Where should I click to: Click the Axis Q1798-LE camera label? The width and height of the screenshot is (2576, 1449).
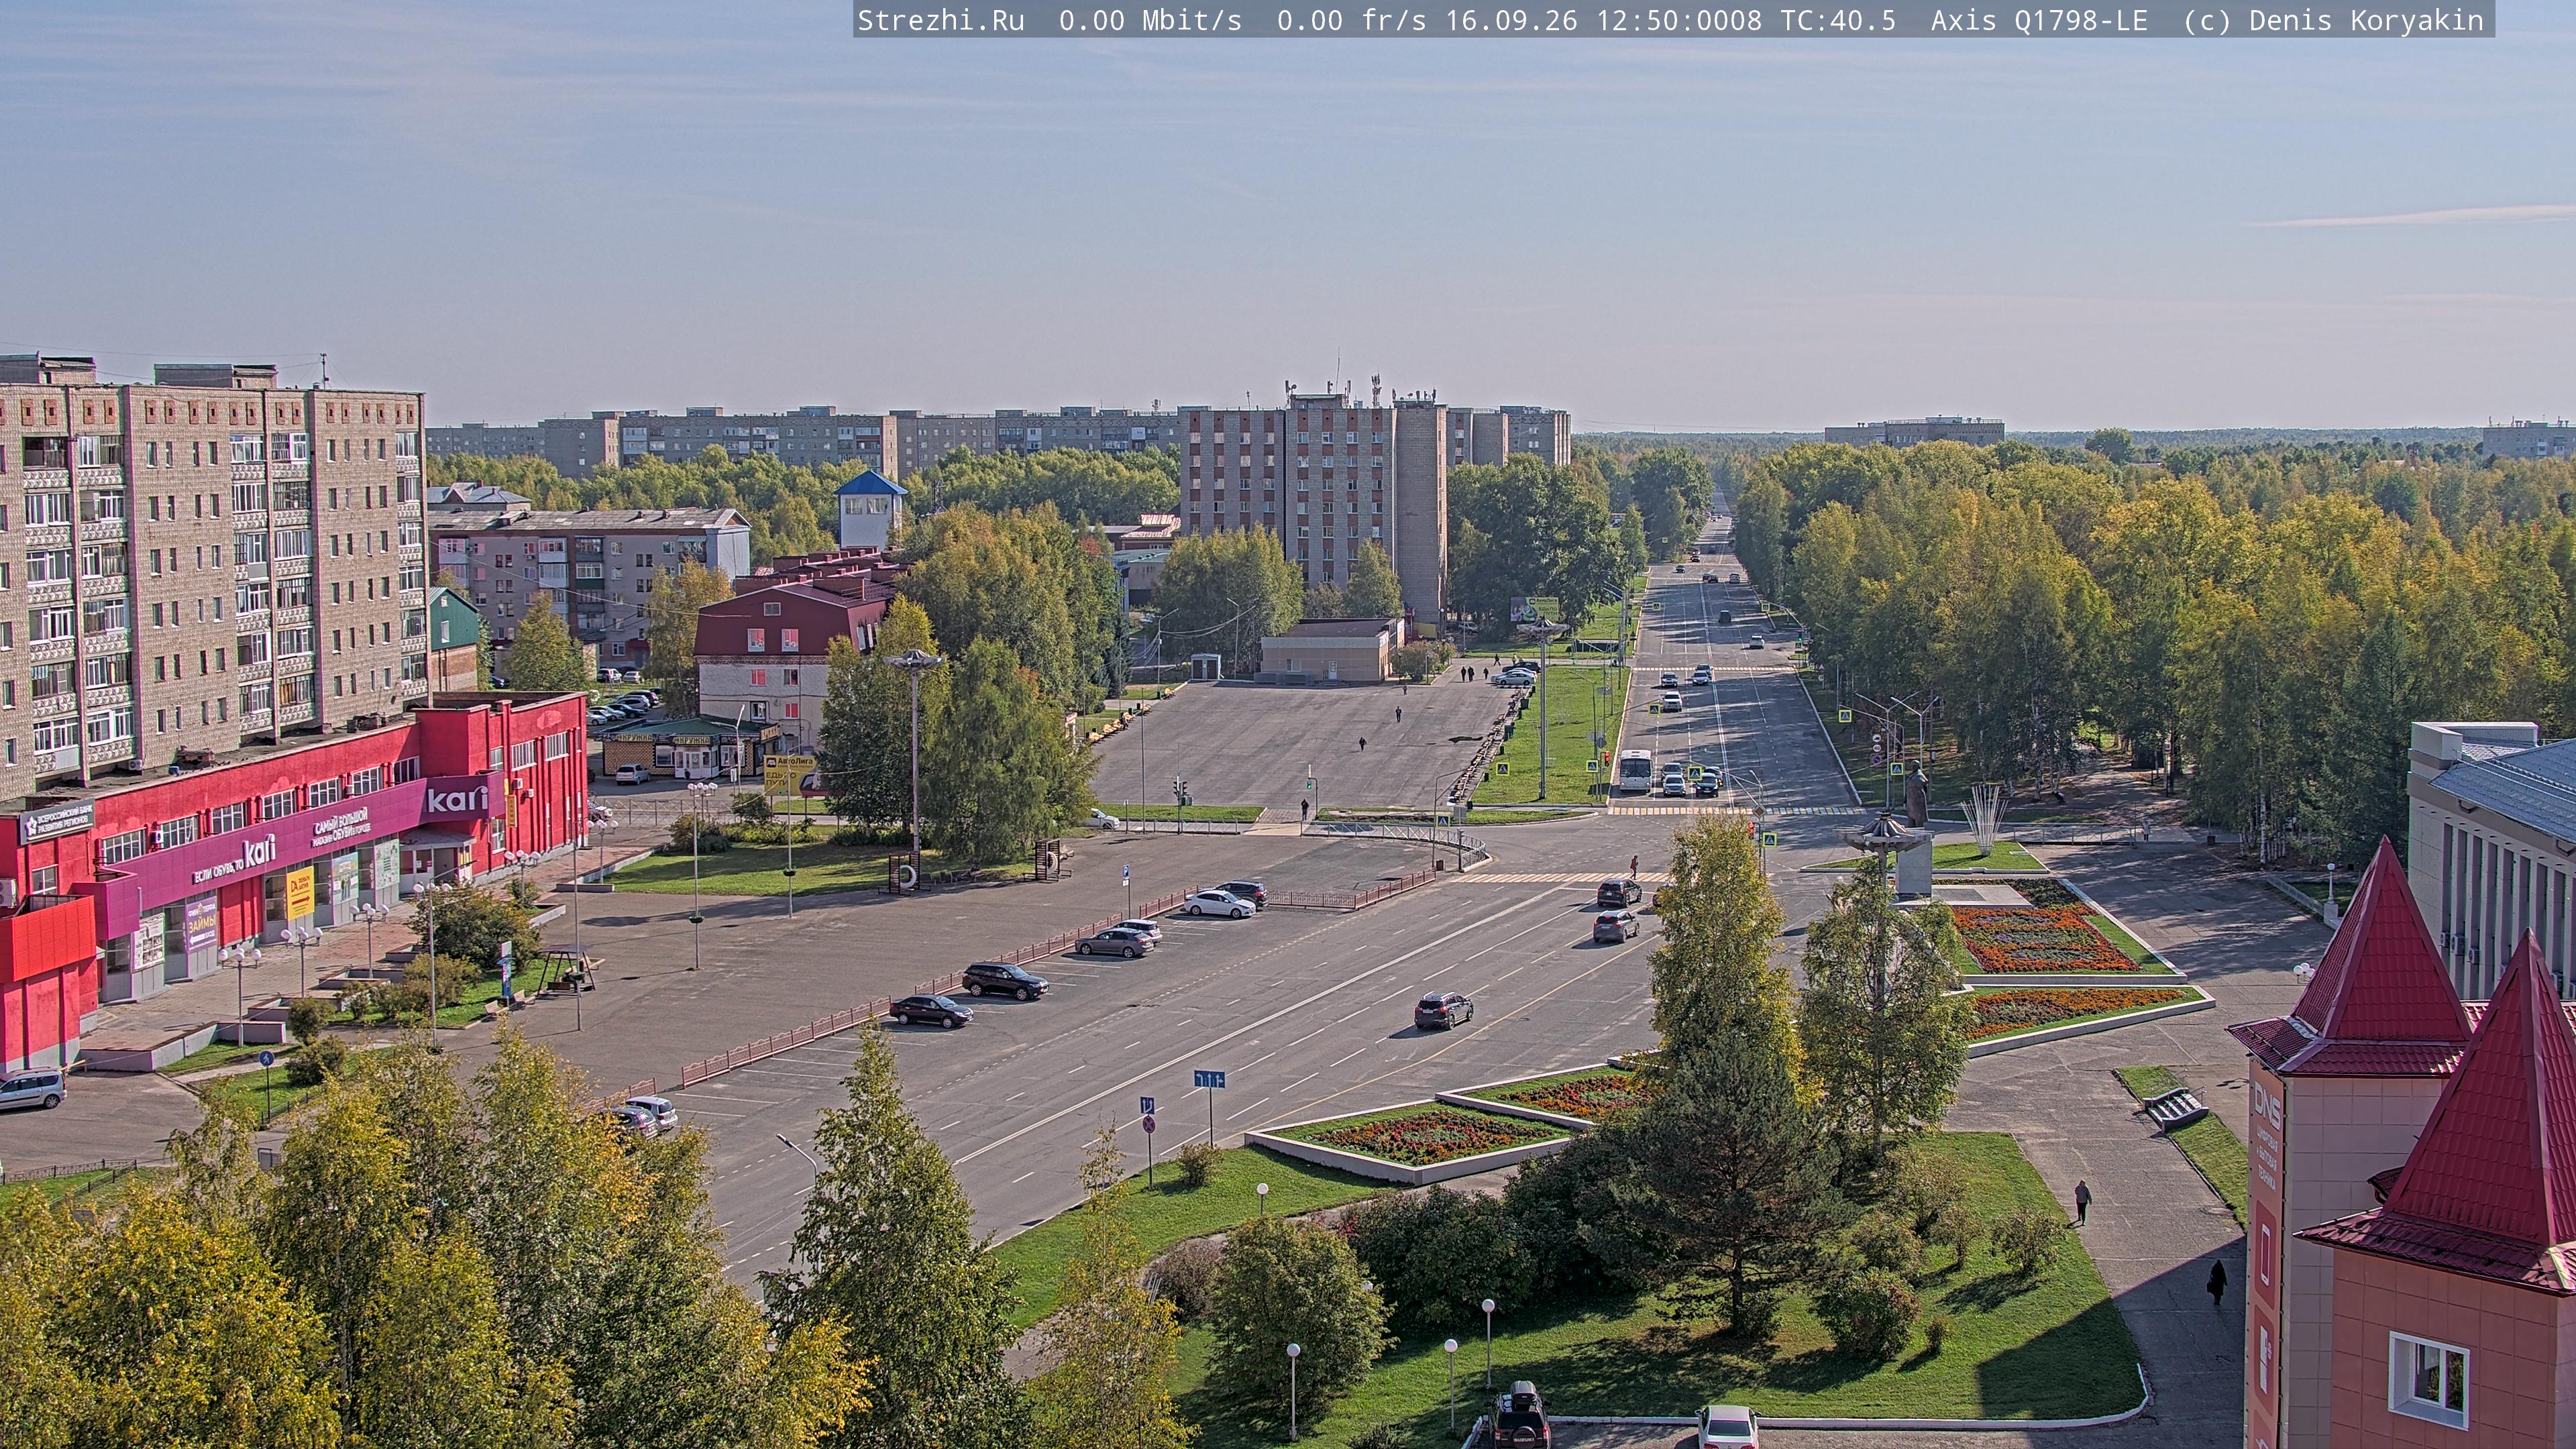point(2039,20)
